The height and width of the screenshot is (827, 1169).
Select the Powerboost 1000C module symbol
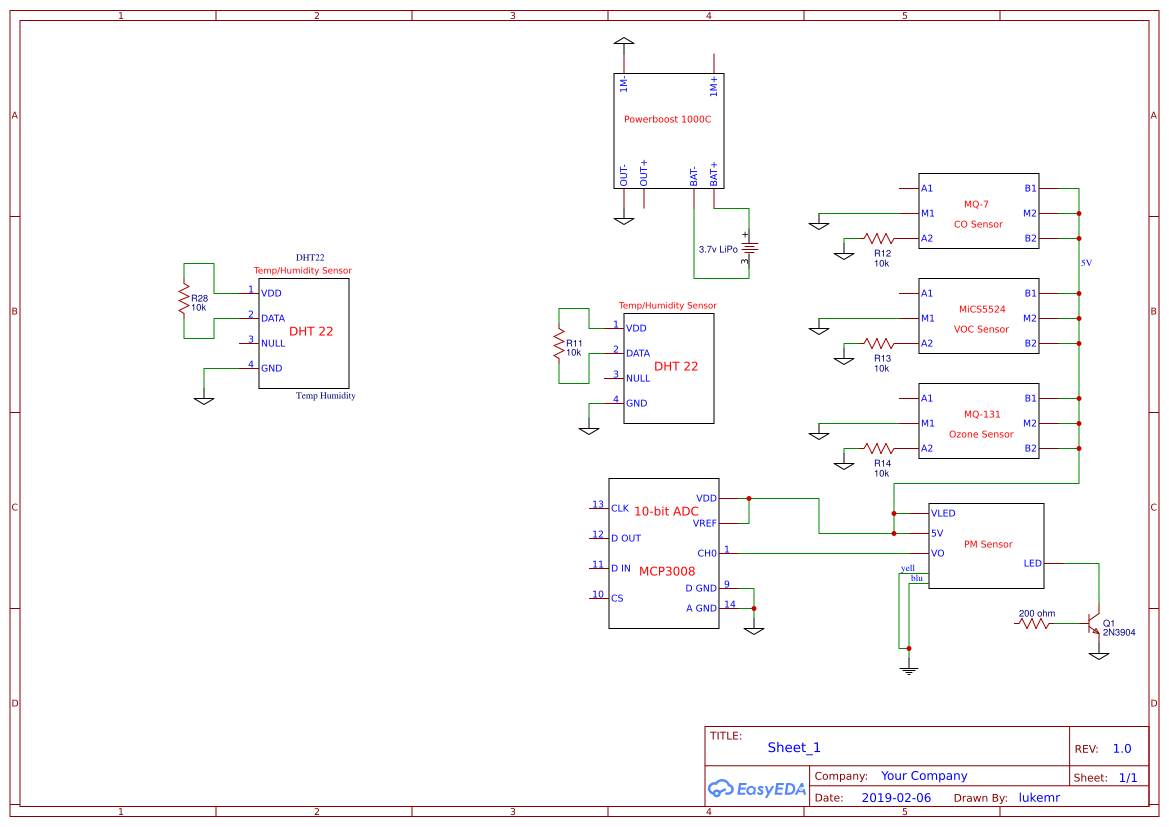(668, 130)
